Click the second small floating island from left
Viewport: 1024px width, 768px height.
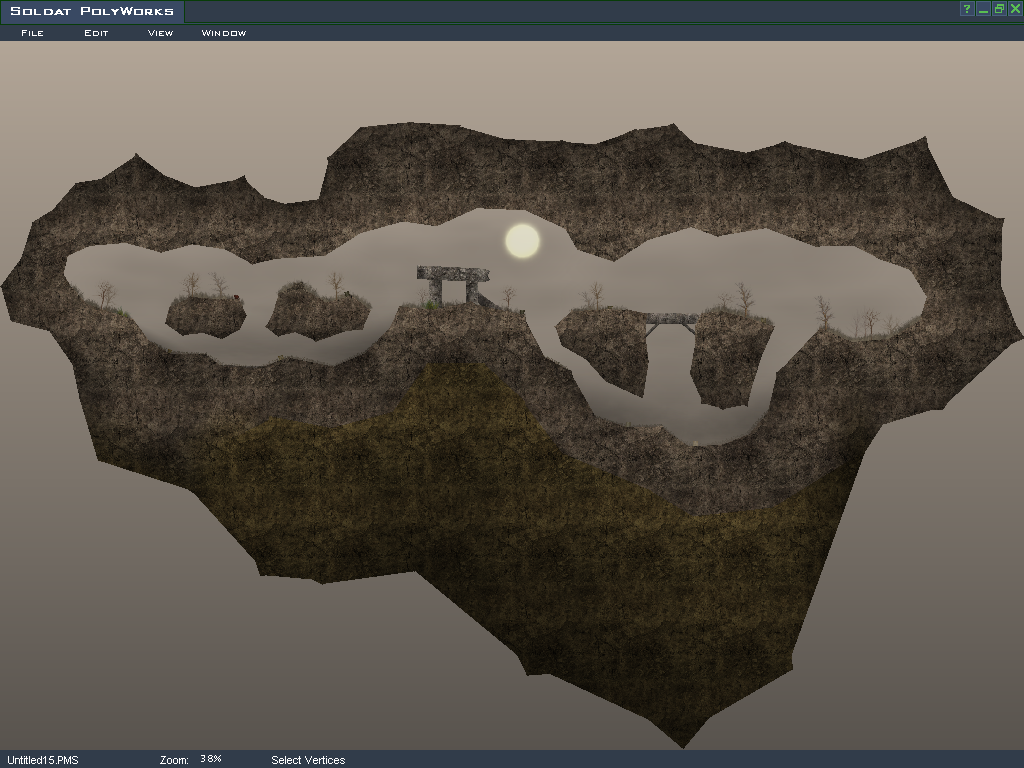(318, 312)
